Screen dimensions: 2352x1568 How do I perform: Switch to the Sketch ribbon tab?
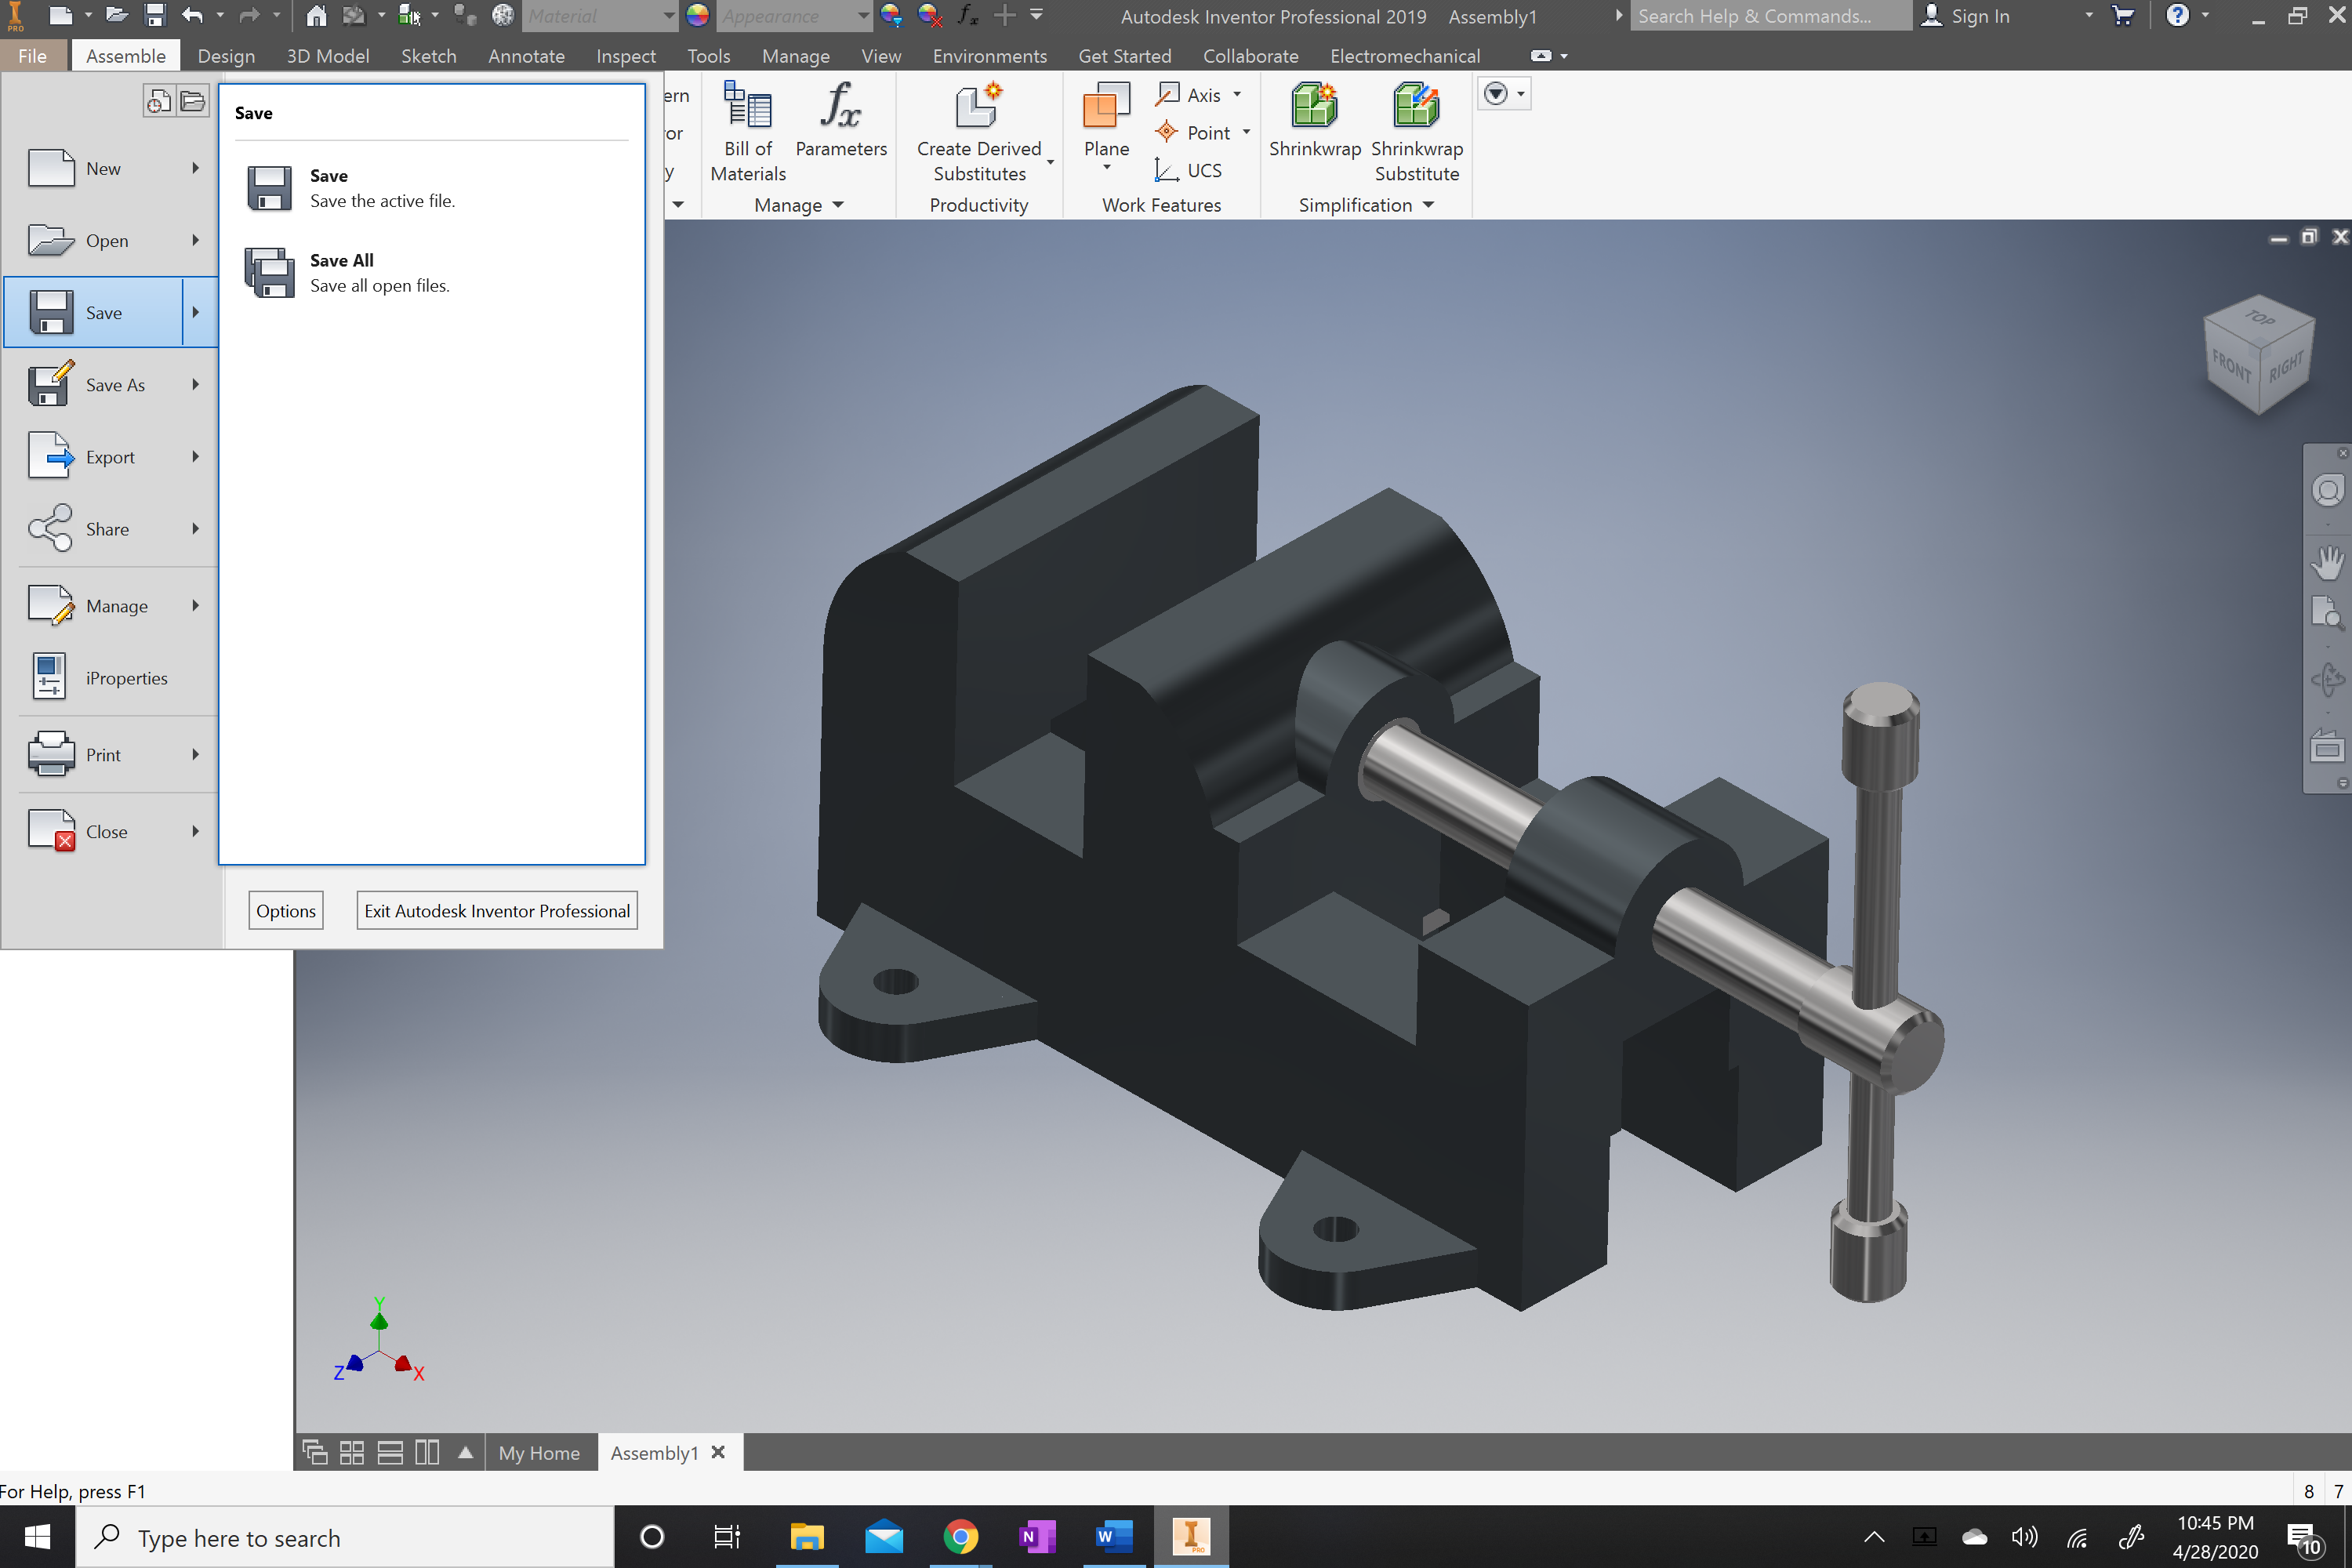pos(429,56)
